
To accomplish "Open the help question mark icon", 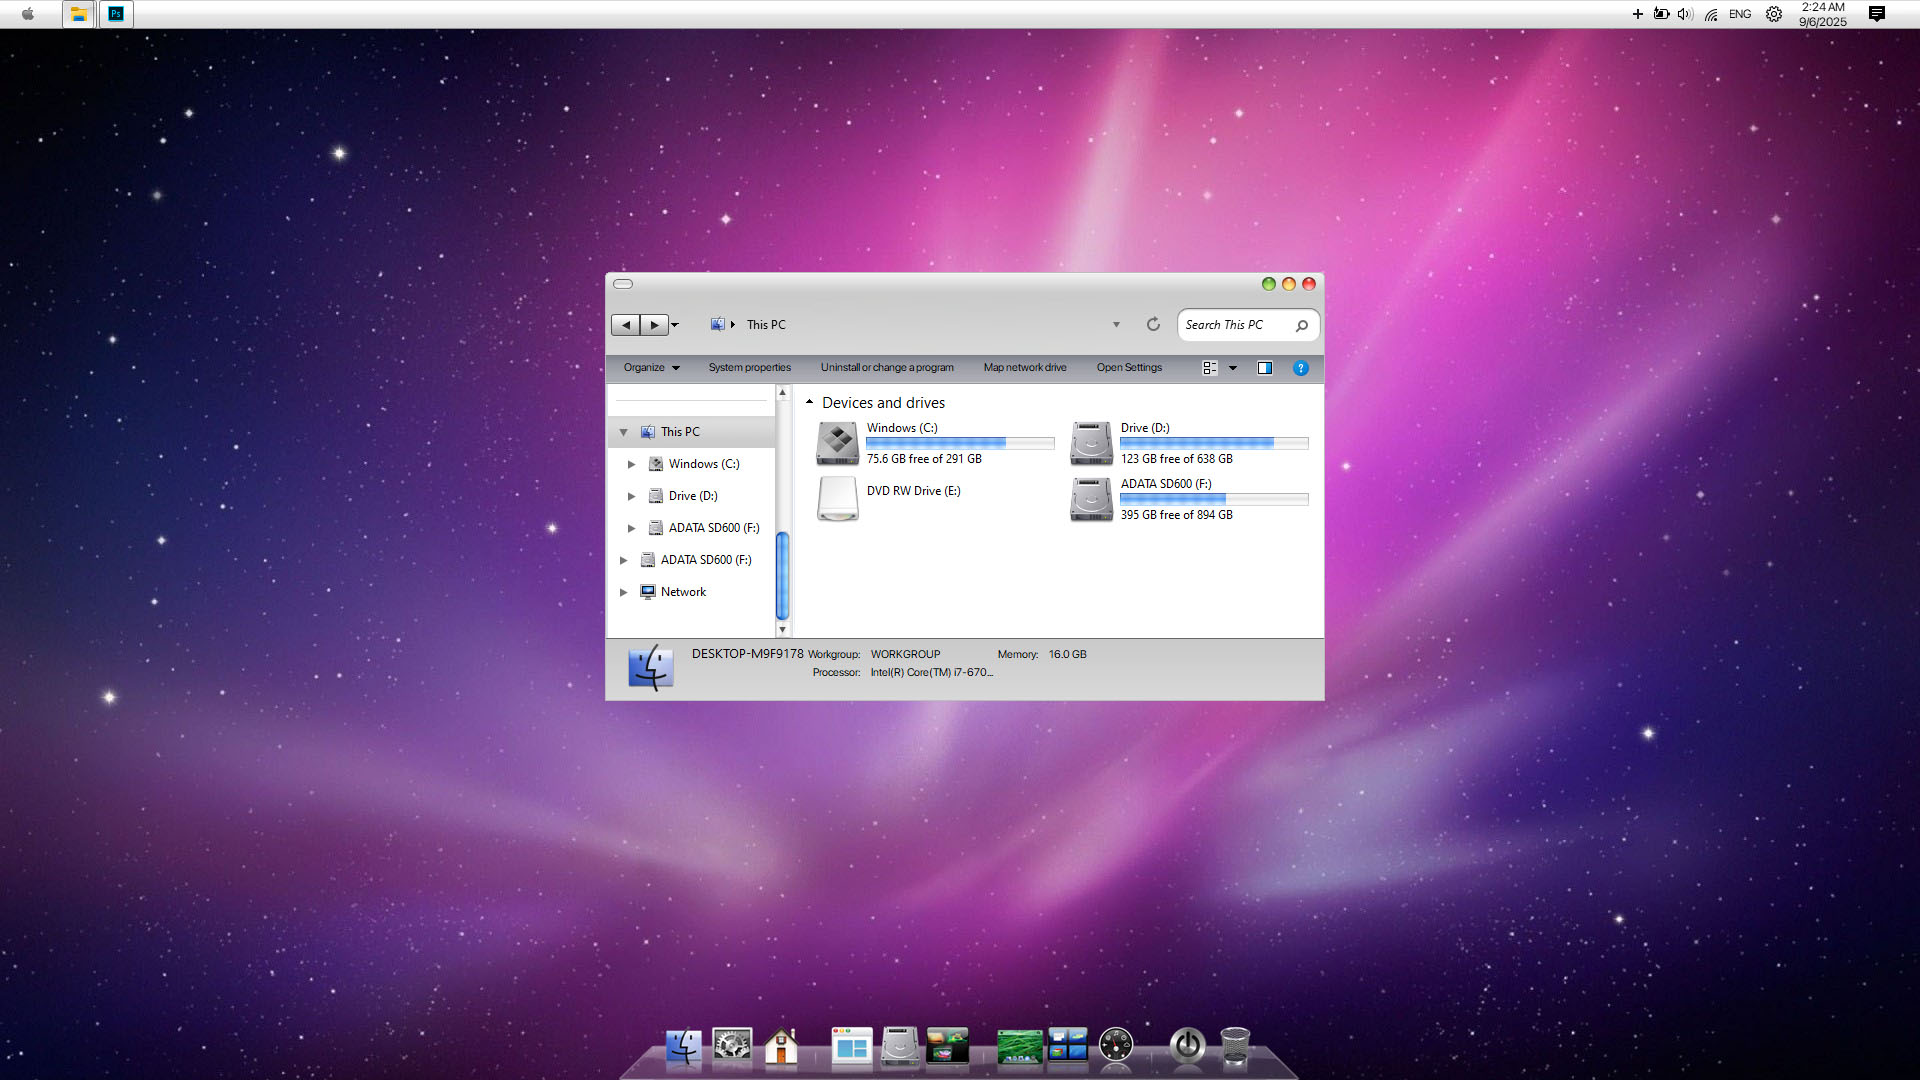I will (x=1300, y=368).
